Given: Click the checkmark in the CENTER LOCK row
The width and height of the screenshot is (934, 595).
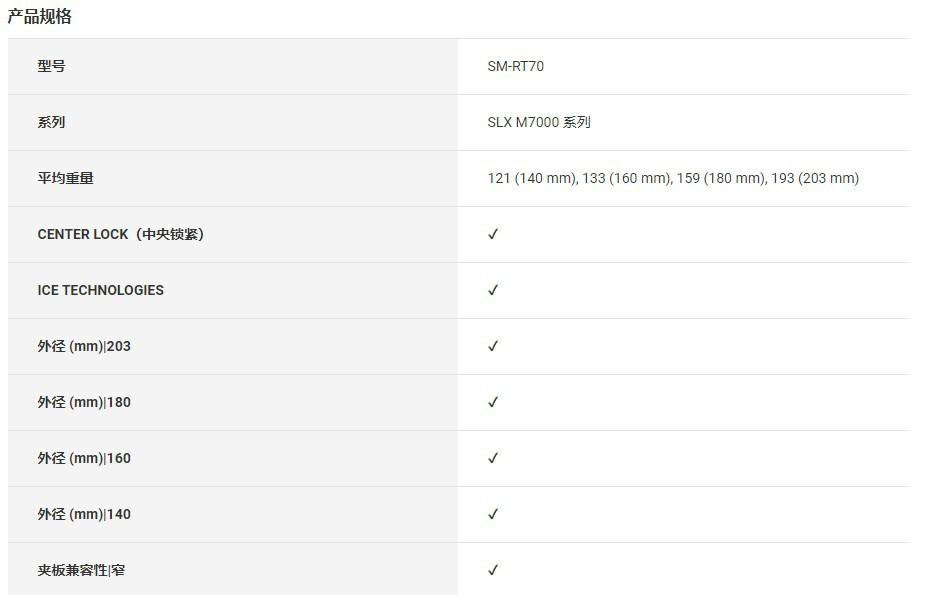Looking at the screenshot, I should [493, 234].
